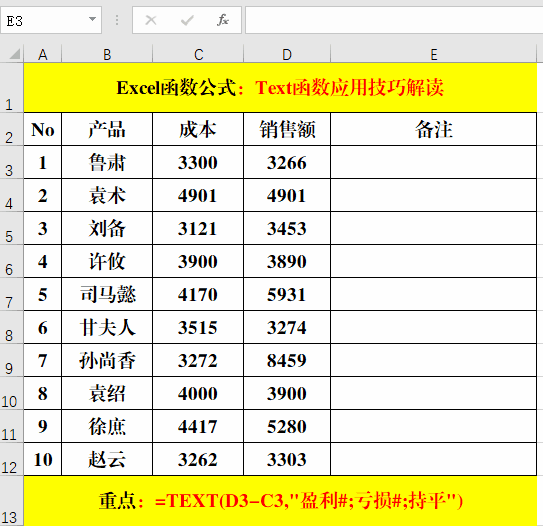Select the cost cell '4000'
The width and height of the screenshot is (543, 526).
tap(198, 393)
